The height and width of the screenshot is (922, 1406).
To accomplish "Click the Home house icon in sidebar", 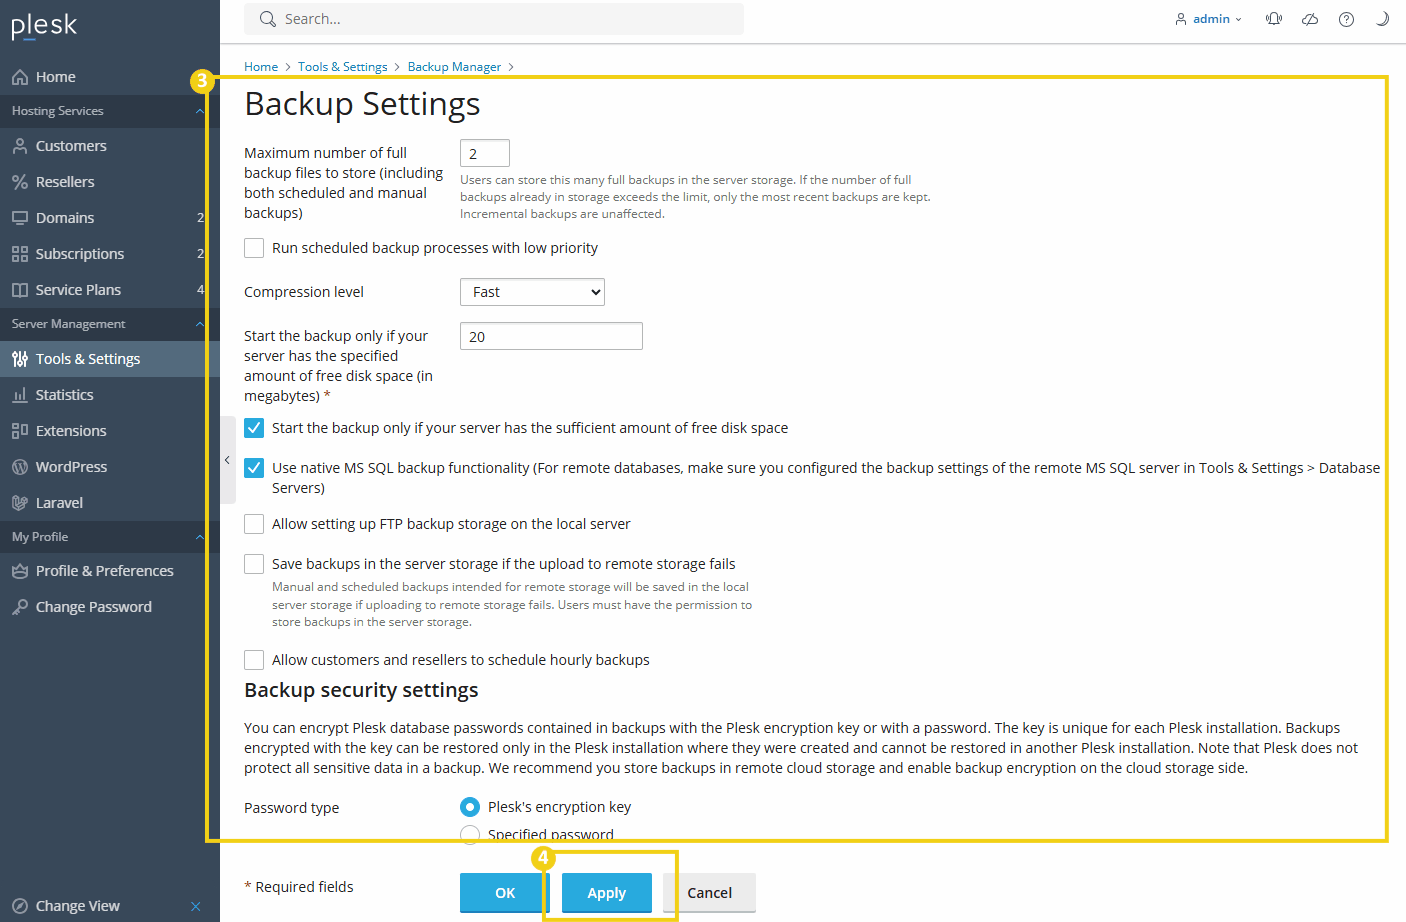I will pyautogui.click(x=20, y=77).
